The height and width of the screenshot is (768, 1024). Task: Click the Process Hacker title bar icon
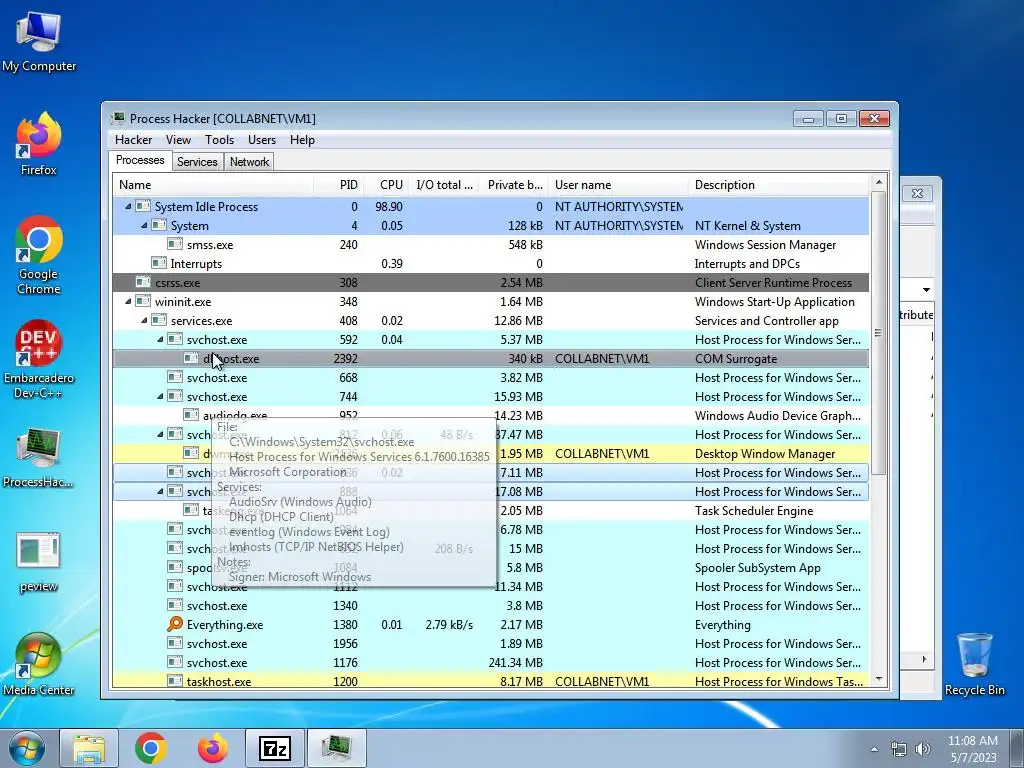click(118, 118)
